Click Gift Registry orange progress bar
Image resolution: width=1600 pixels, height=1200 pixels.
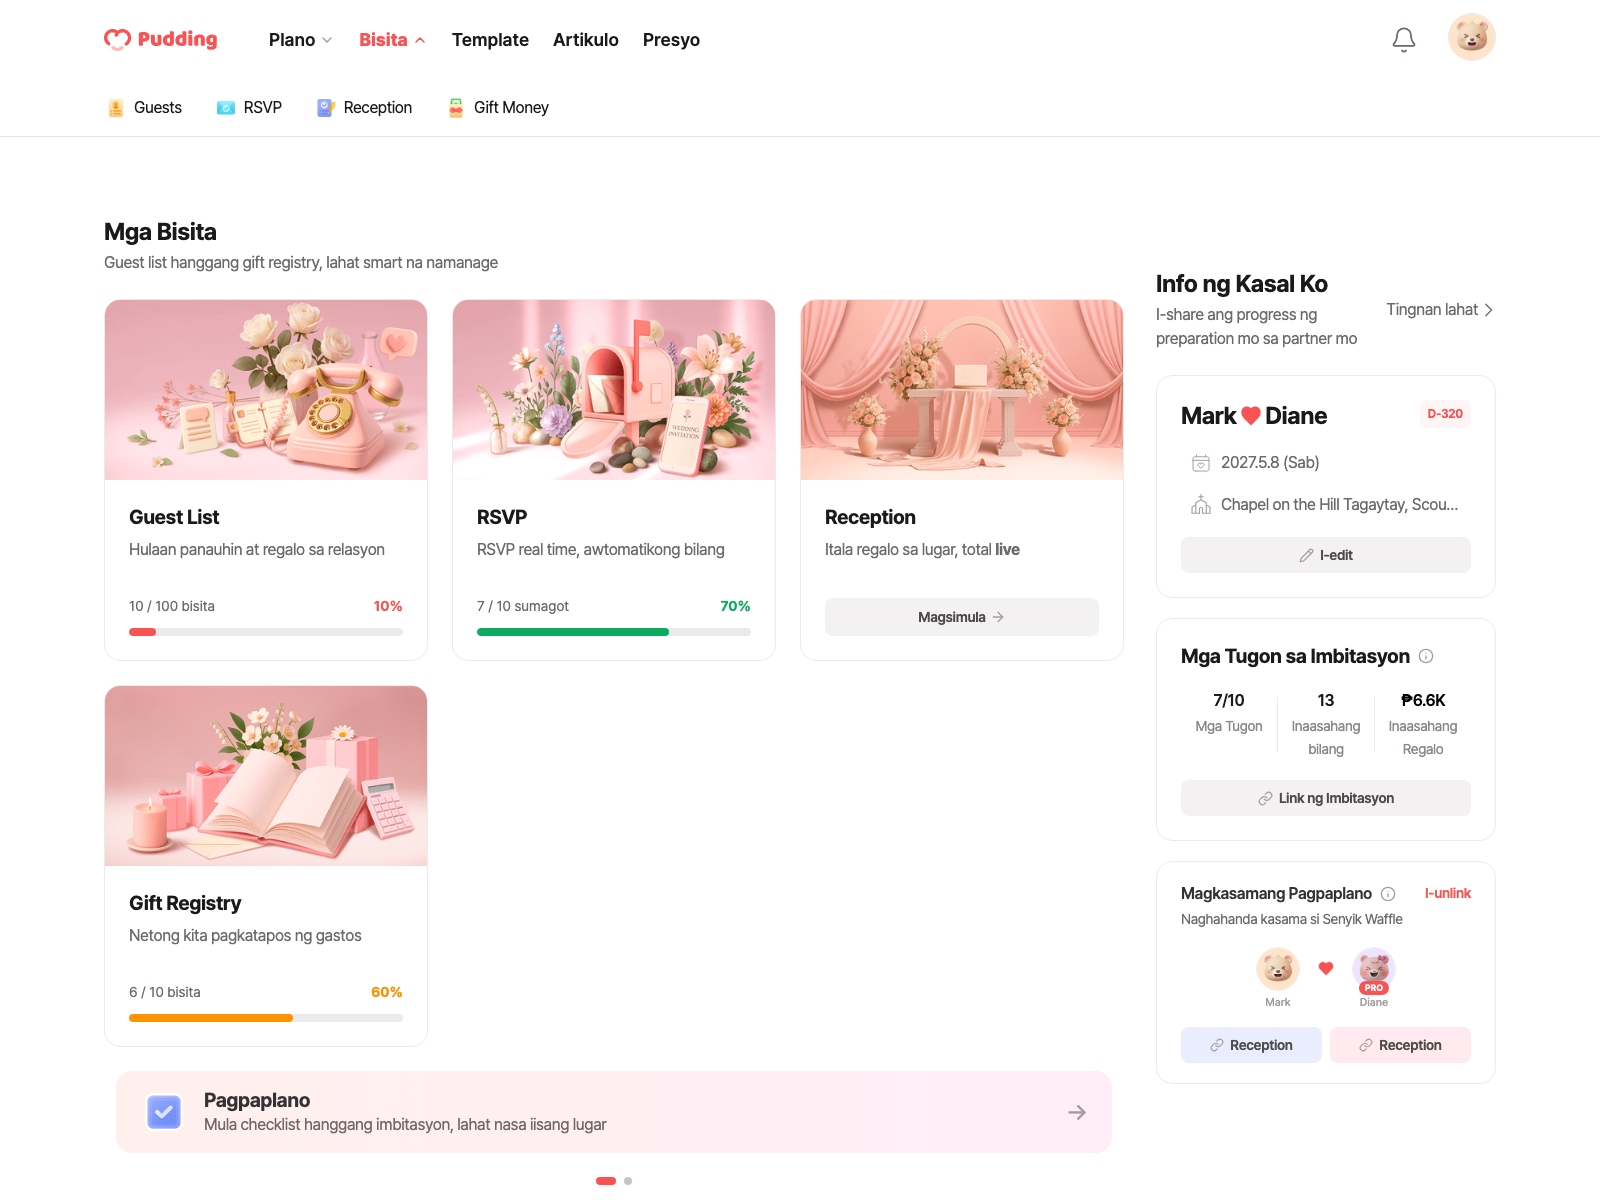click(x=266, y=1018)
